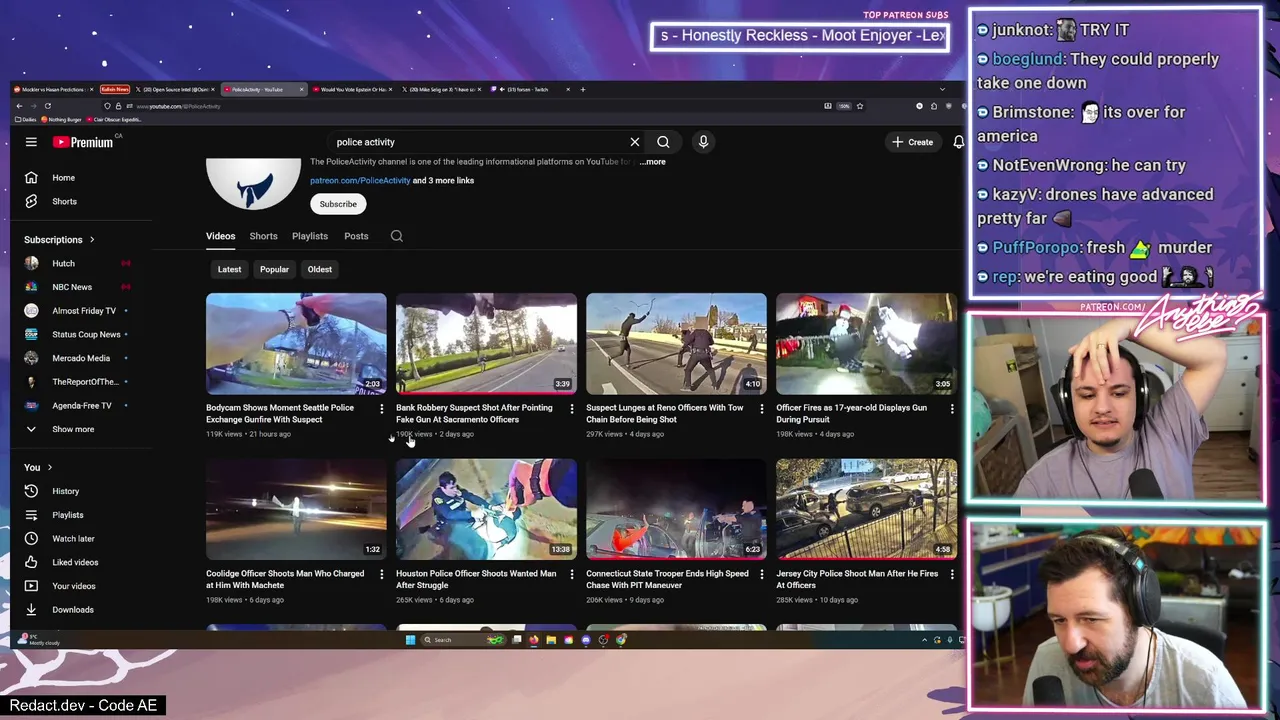
Task: Clear the search box with the X
Action: [x=634, y=142]
